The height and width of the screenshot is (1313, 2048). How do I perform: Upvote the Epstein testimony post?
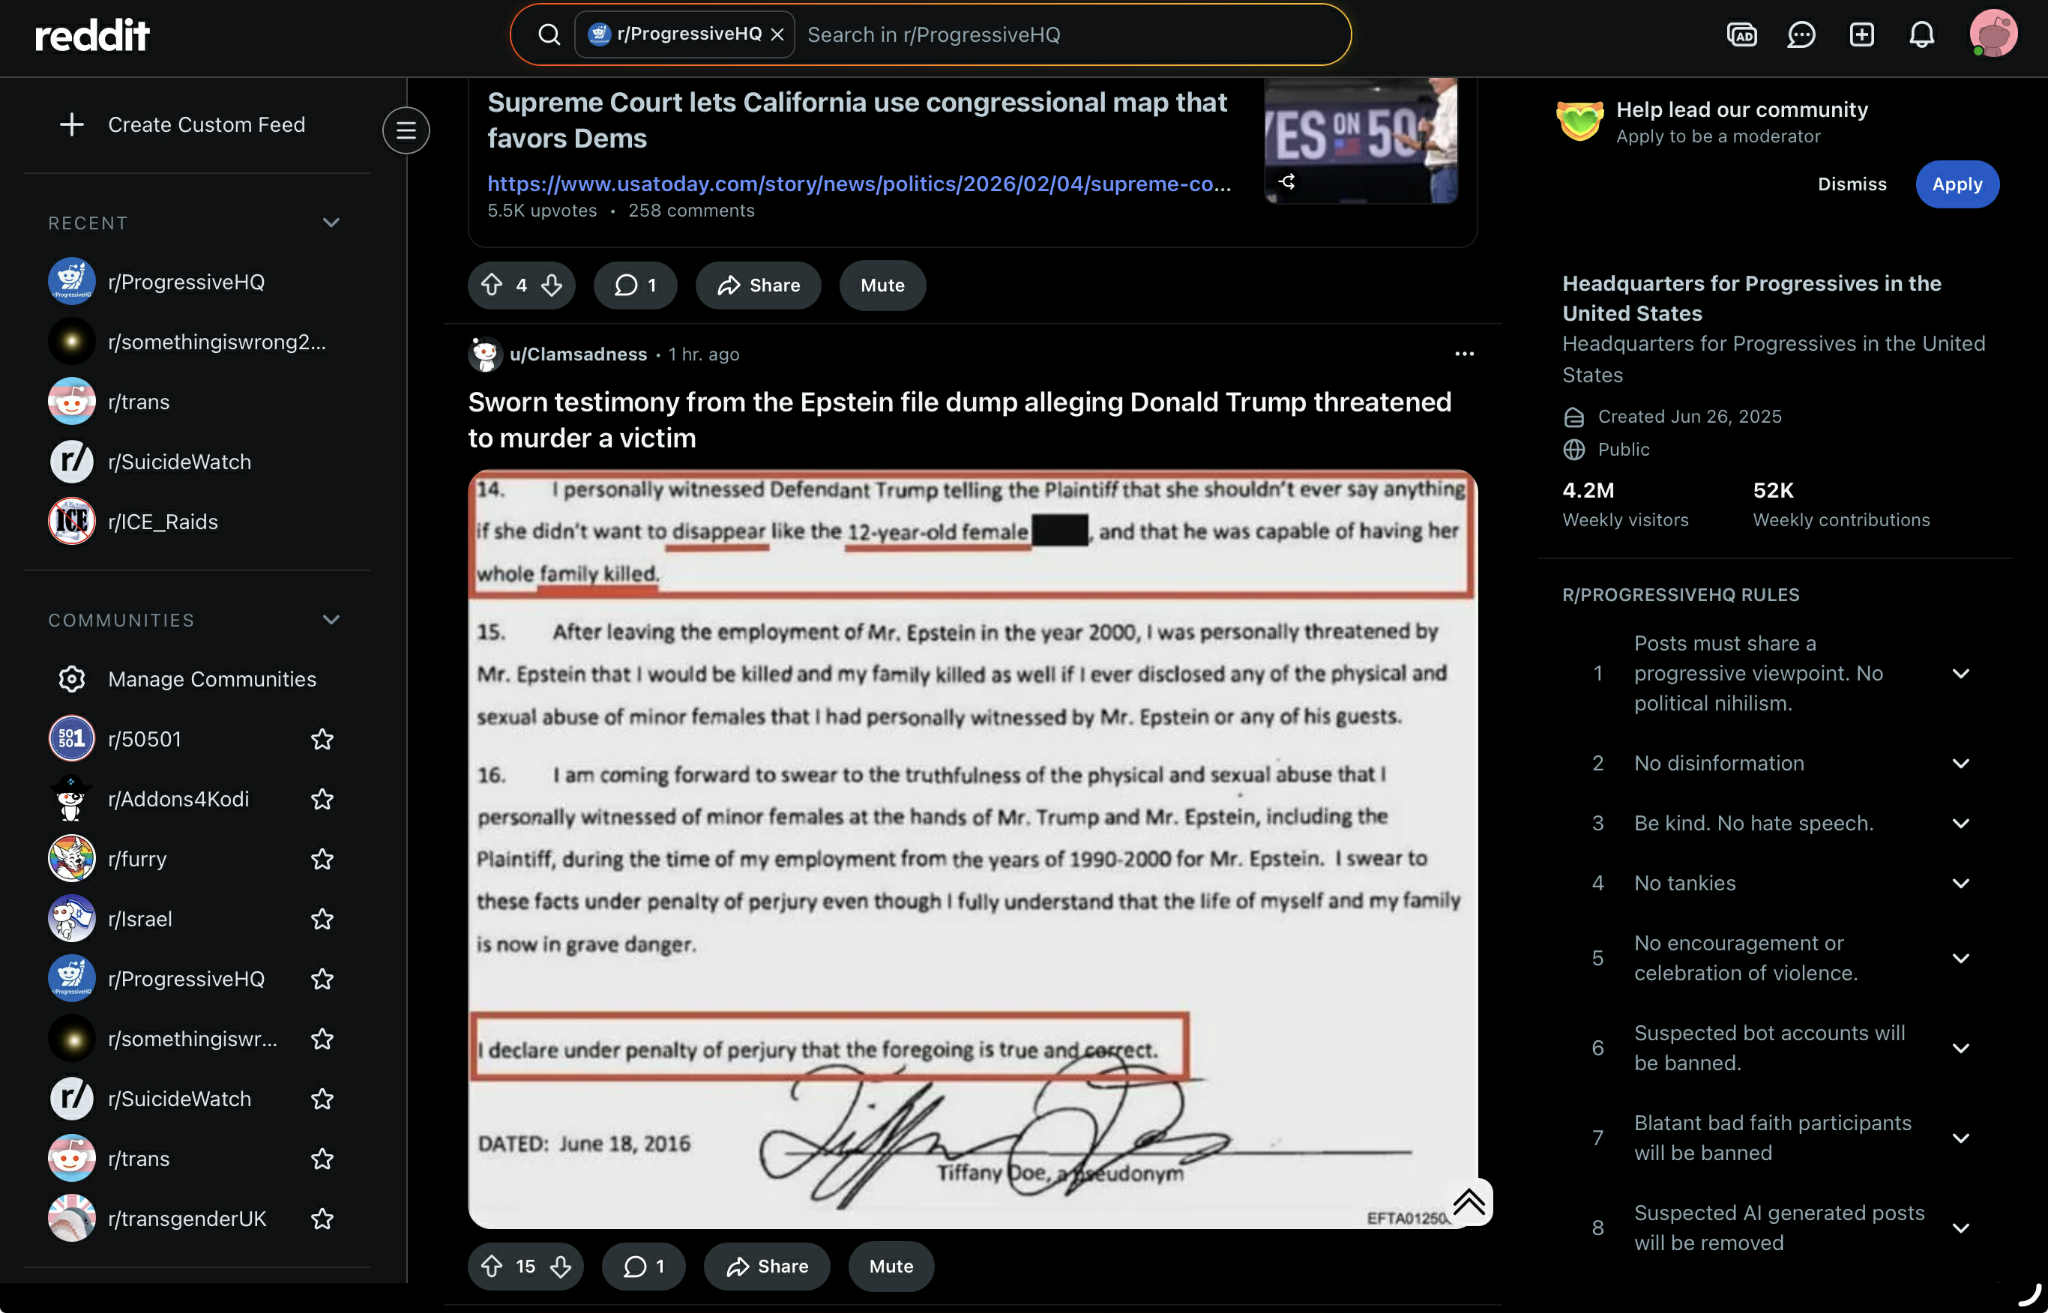click(492, 1266)
